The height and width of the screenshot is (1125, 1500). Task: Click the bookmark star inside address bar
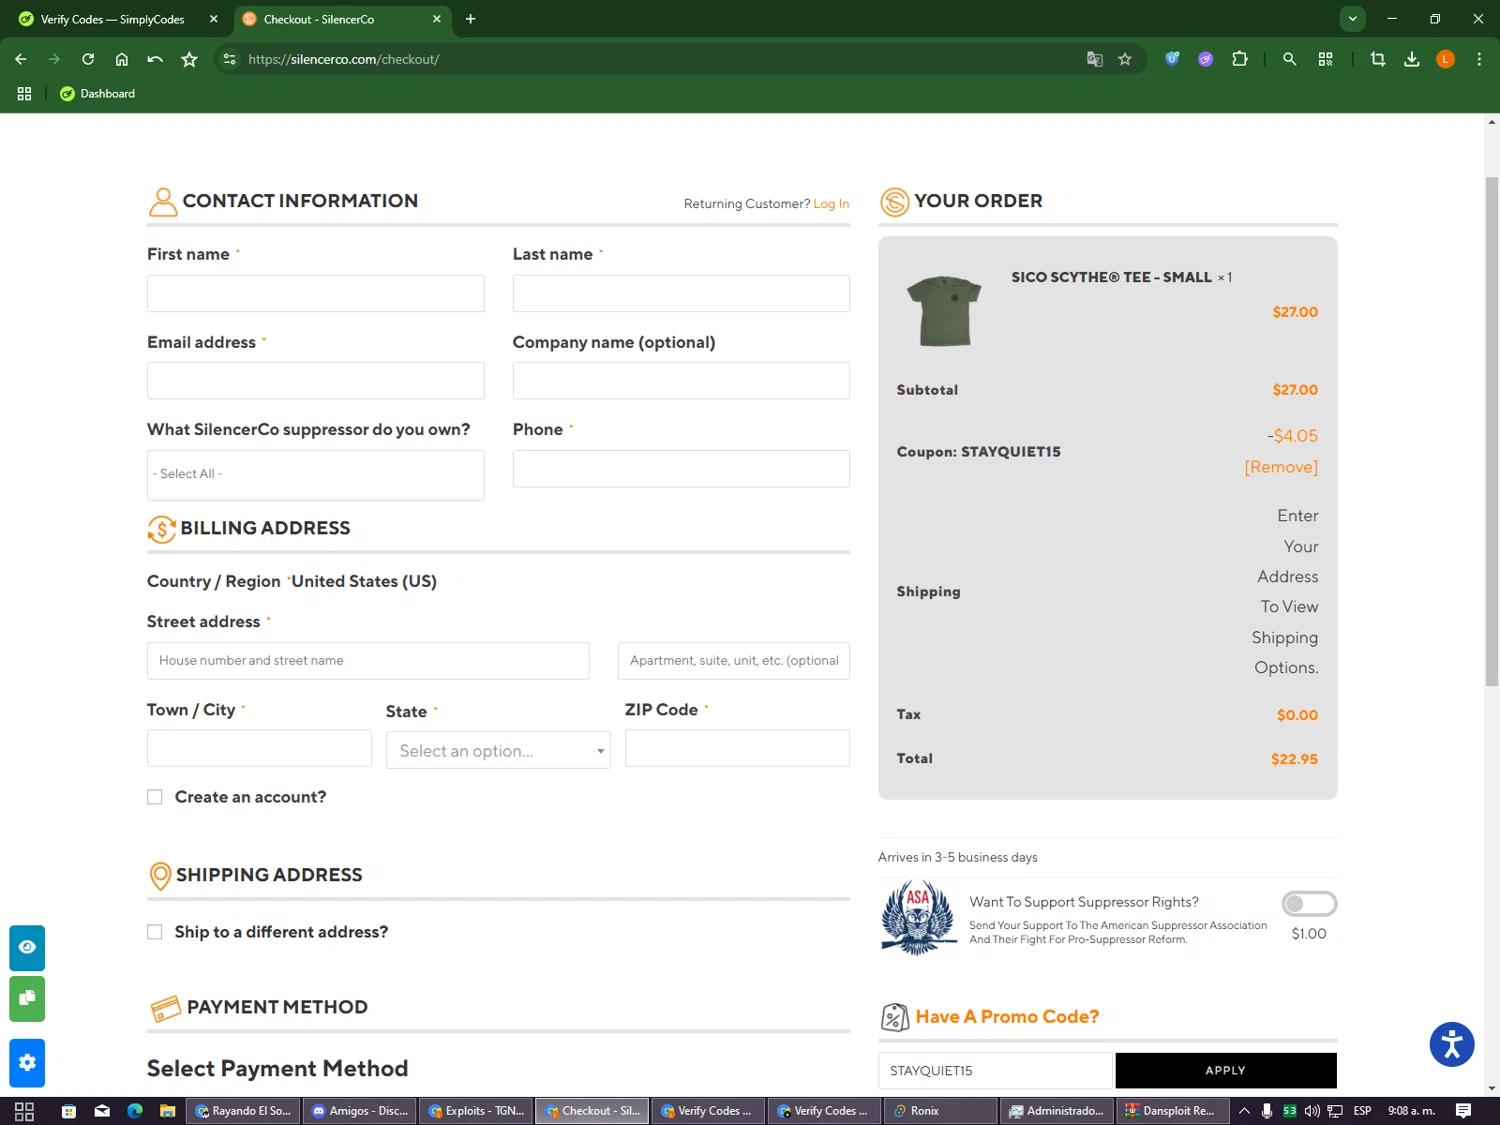1125,59
